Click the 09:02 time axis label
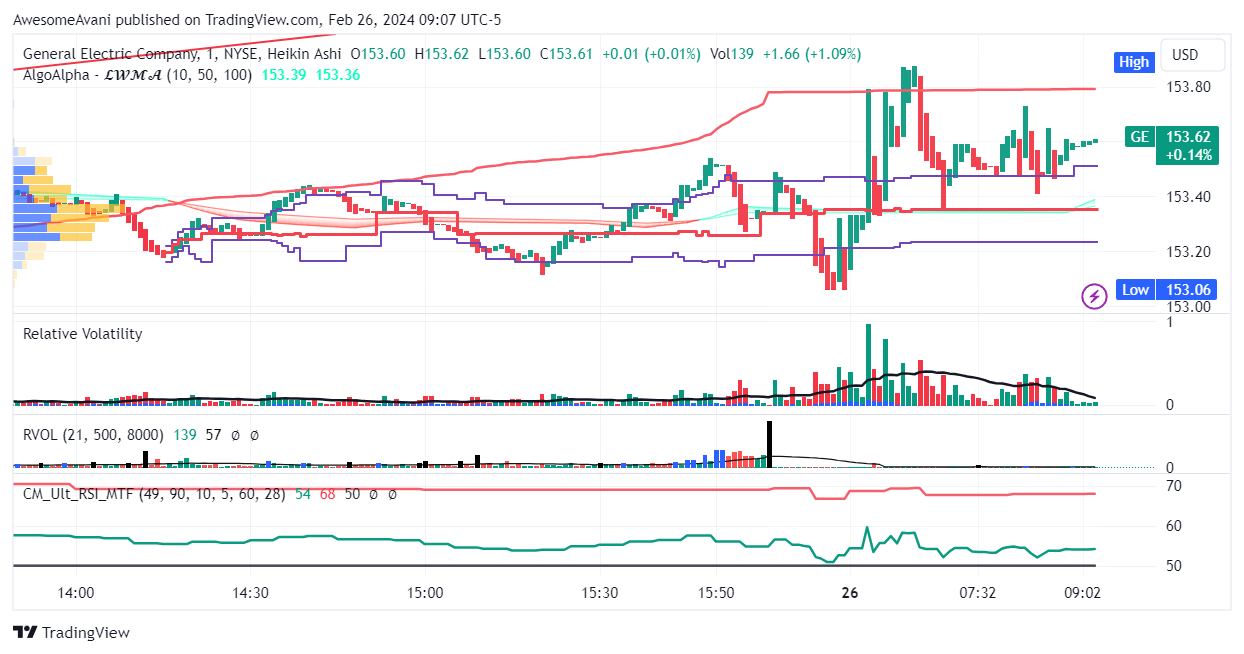The height and width of the screenshot is (654, 1244). pyautogui.click(x=1082, y=593)
